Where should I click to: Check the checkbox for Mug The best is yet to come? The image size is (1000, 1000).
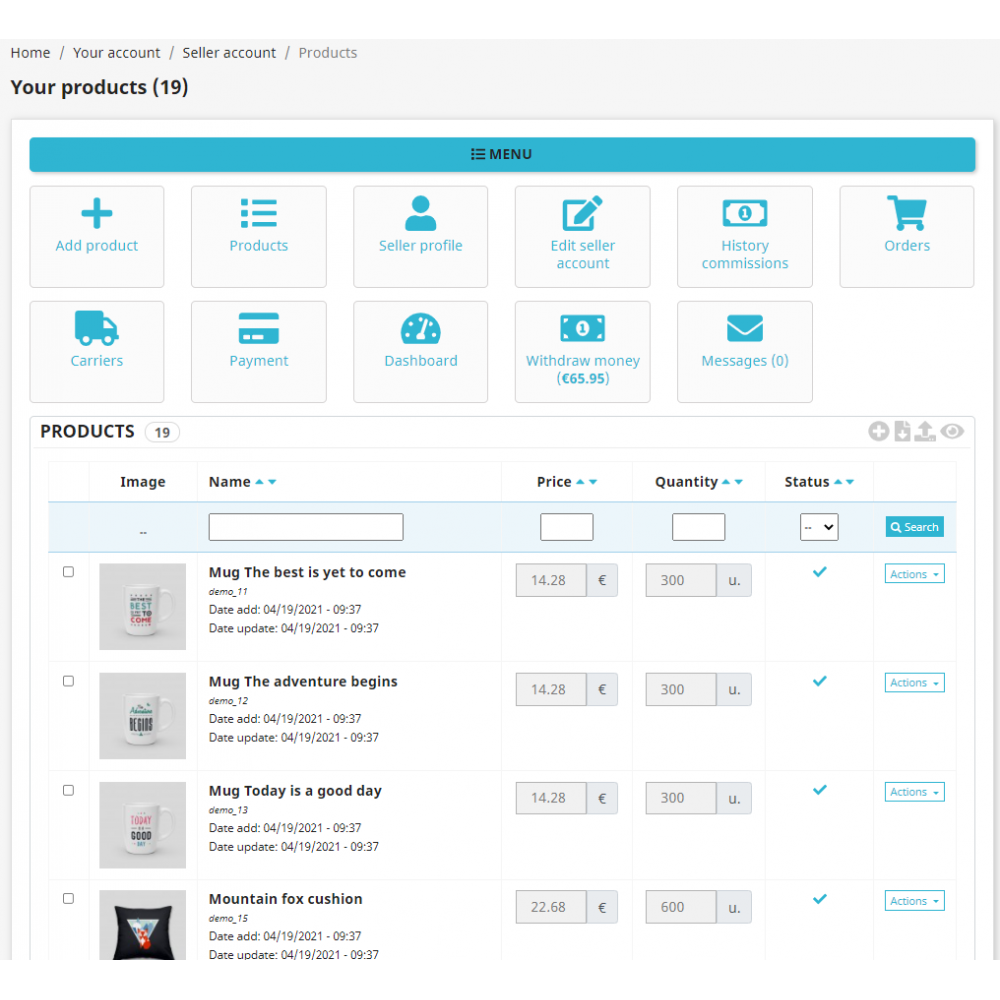point(68,571)
